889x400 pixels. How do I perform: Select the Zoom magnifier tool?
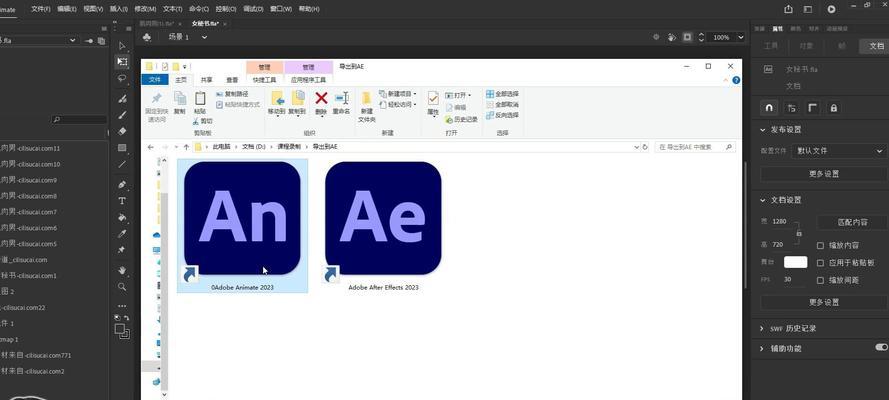point(122,287)
